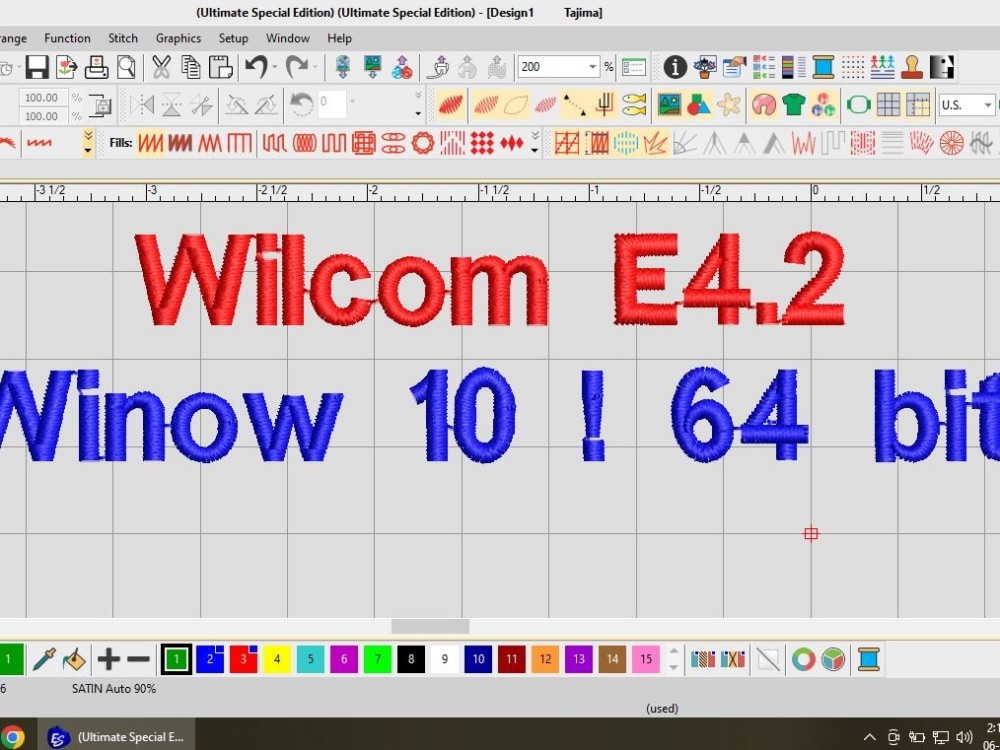Select red color swatch 3
The height and width of the screenshot is (750, 1000).
243,659
